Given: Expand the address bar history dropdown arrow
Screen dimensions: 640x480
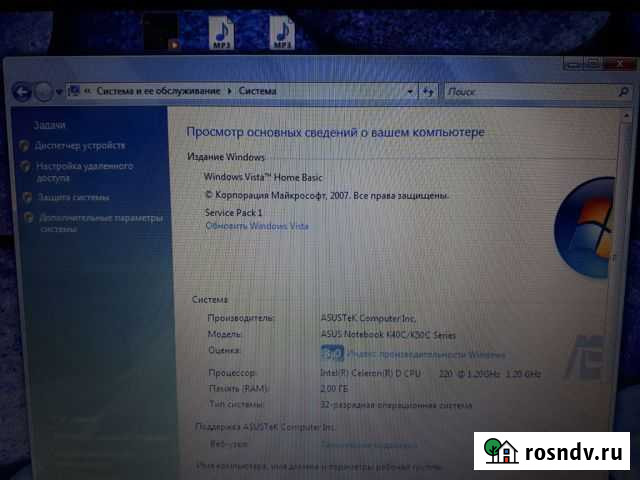Looking at the screenshot, I should (x=411, y=91).
